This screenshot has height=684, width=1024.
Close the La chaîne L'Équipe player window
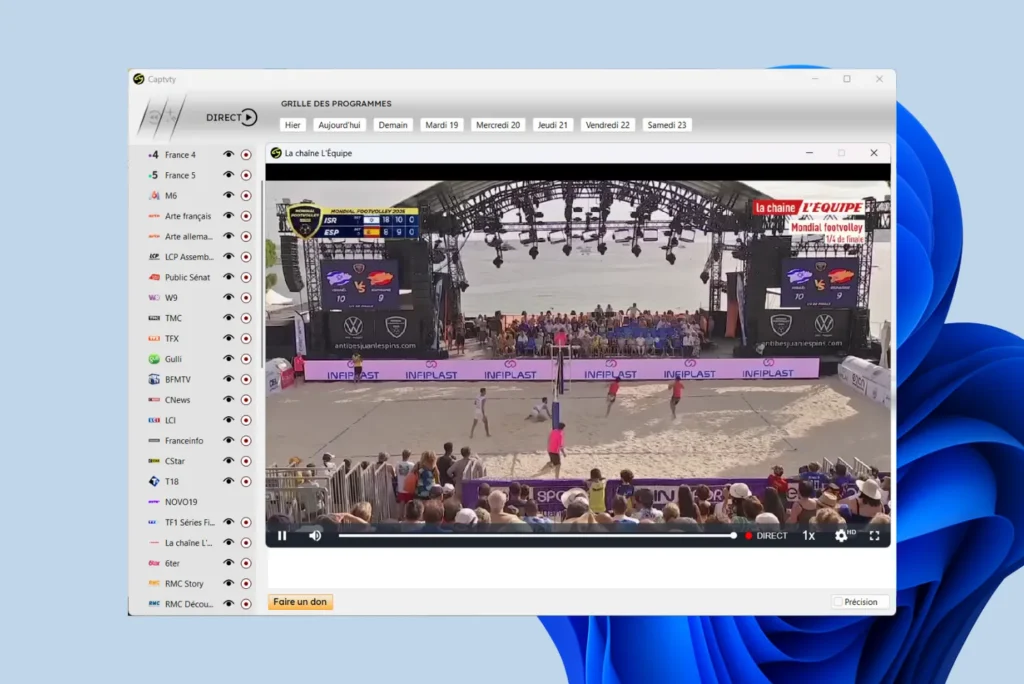874,153
